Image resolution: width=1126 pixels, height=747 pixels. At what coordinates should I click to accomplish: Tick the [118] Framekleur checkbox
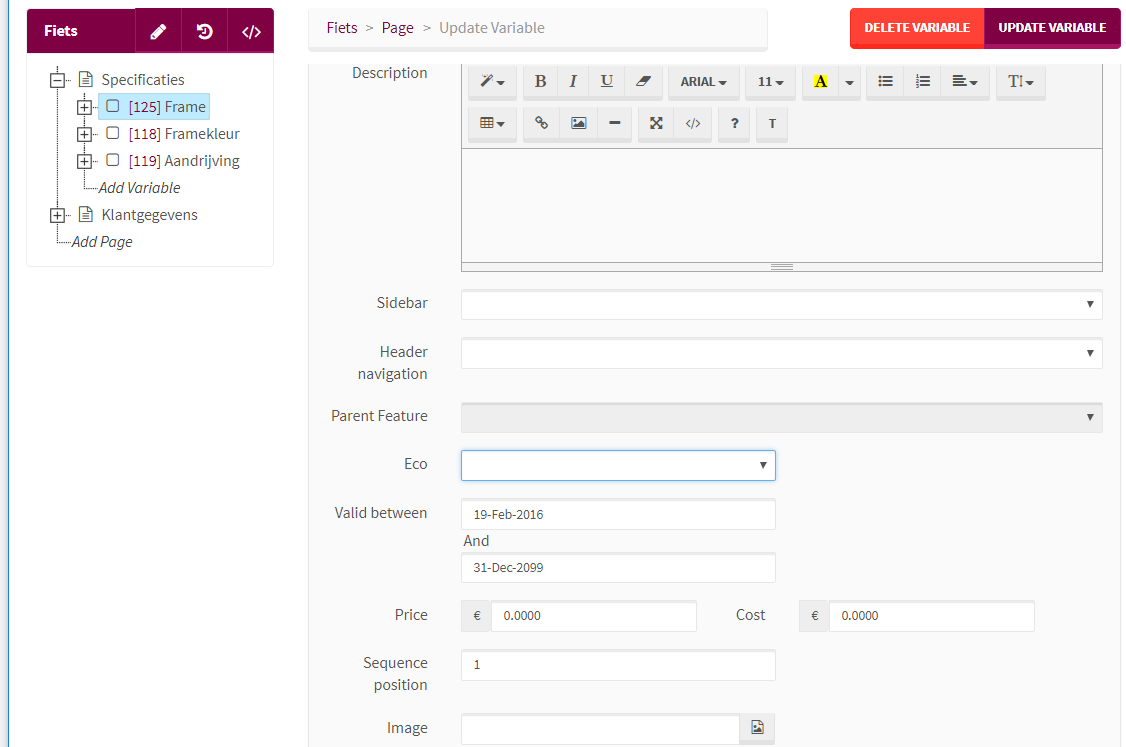coord(113,133)
